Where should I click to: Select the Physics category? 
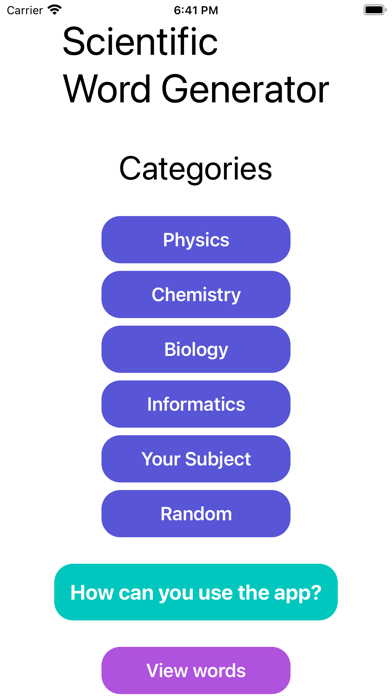click(196, 240)
